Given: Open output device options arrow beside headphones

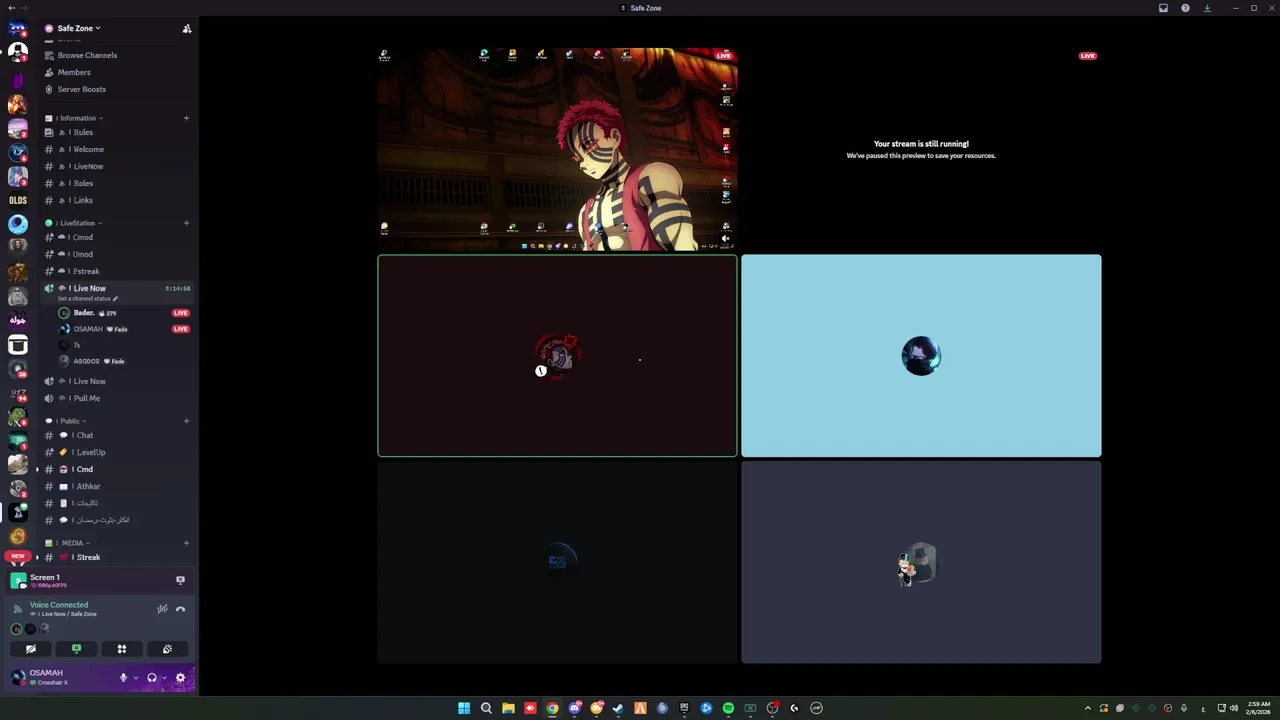Looking at the screenshot, I should [x=164, y=678].
